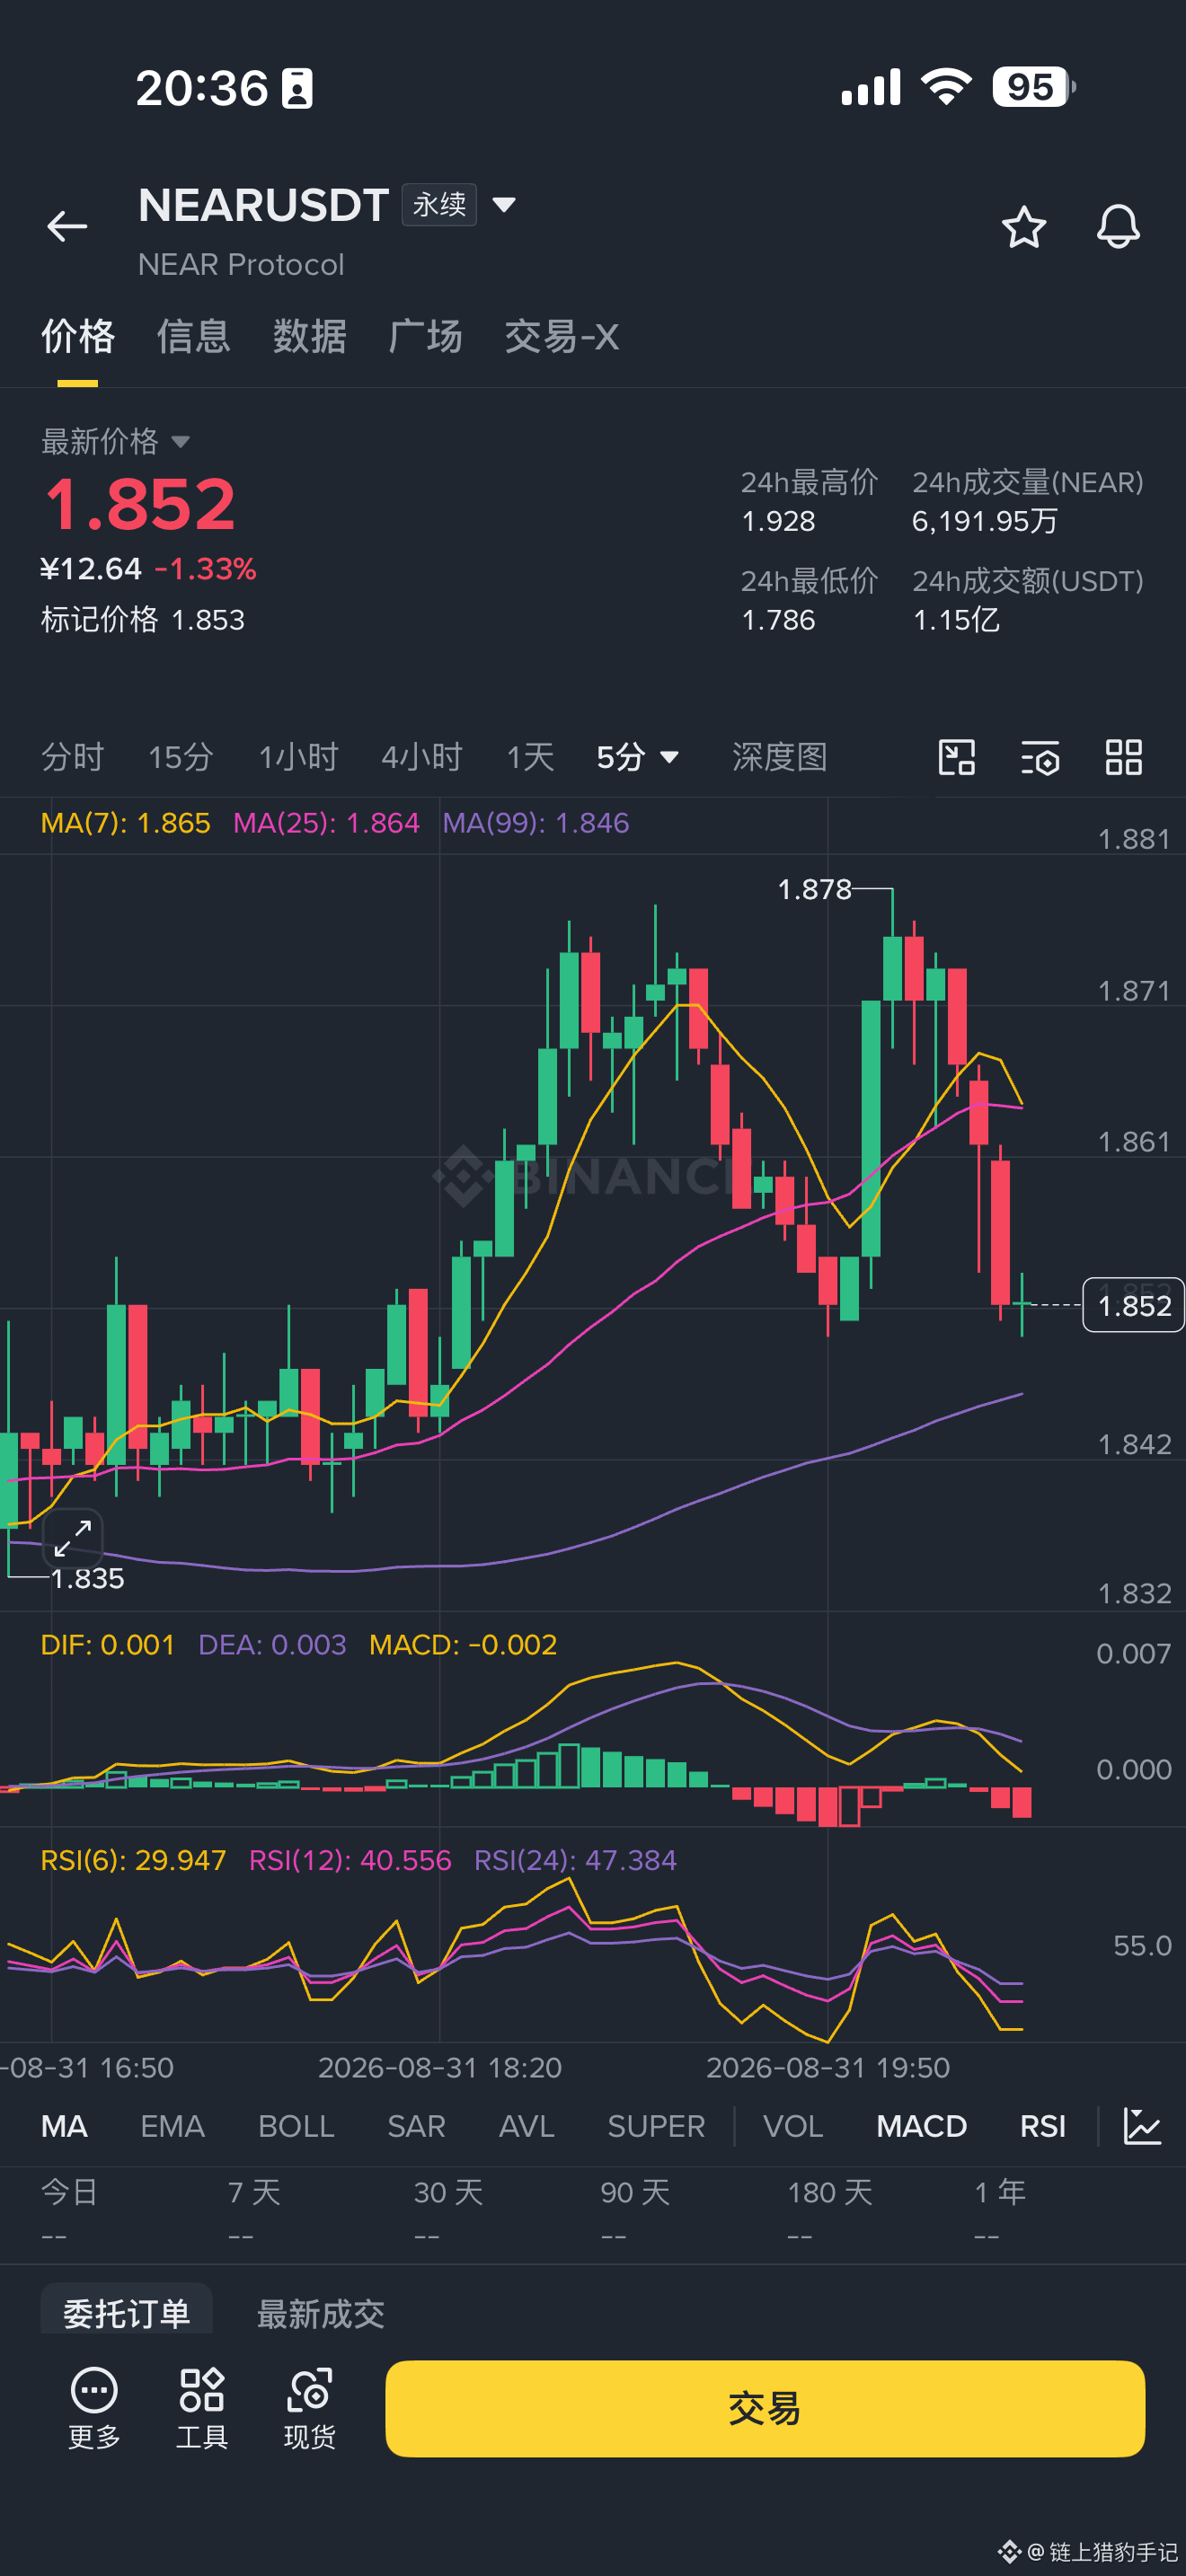Tap the 1.878 high price marker
Viewport: 1186px width, 2576px height.
(814, 889)
